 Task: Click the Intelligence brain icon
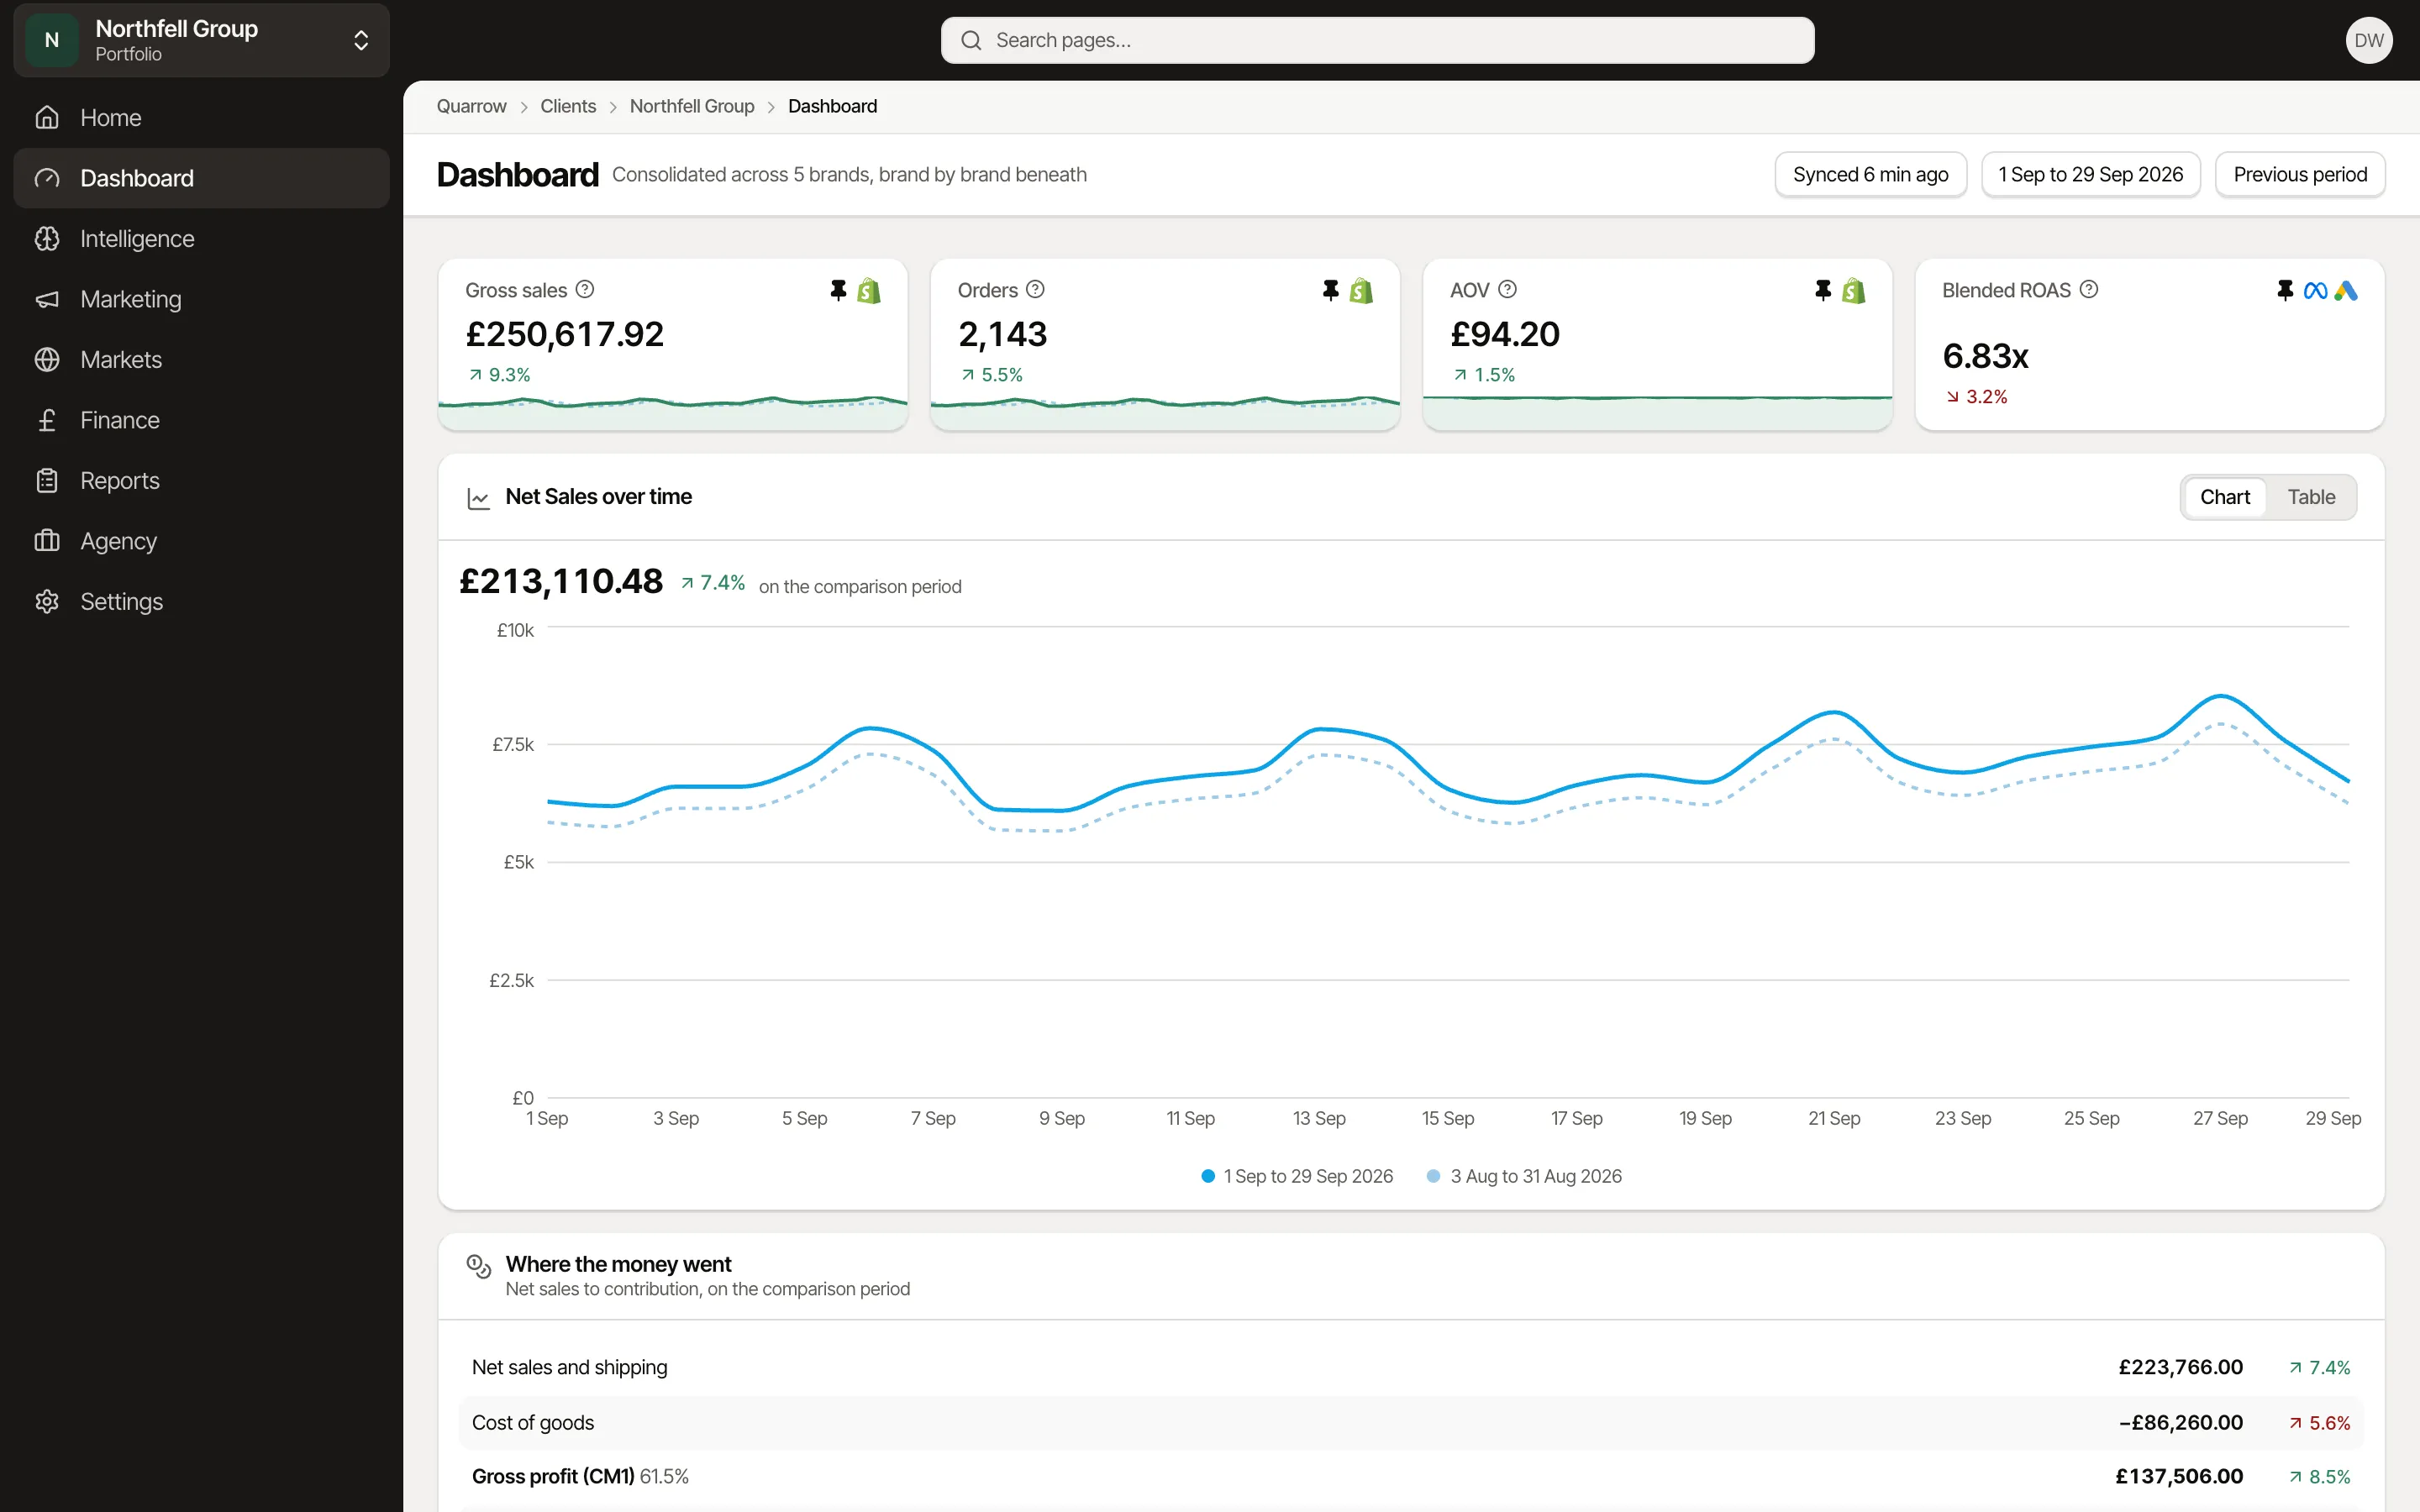47,238
